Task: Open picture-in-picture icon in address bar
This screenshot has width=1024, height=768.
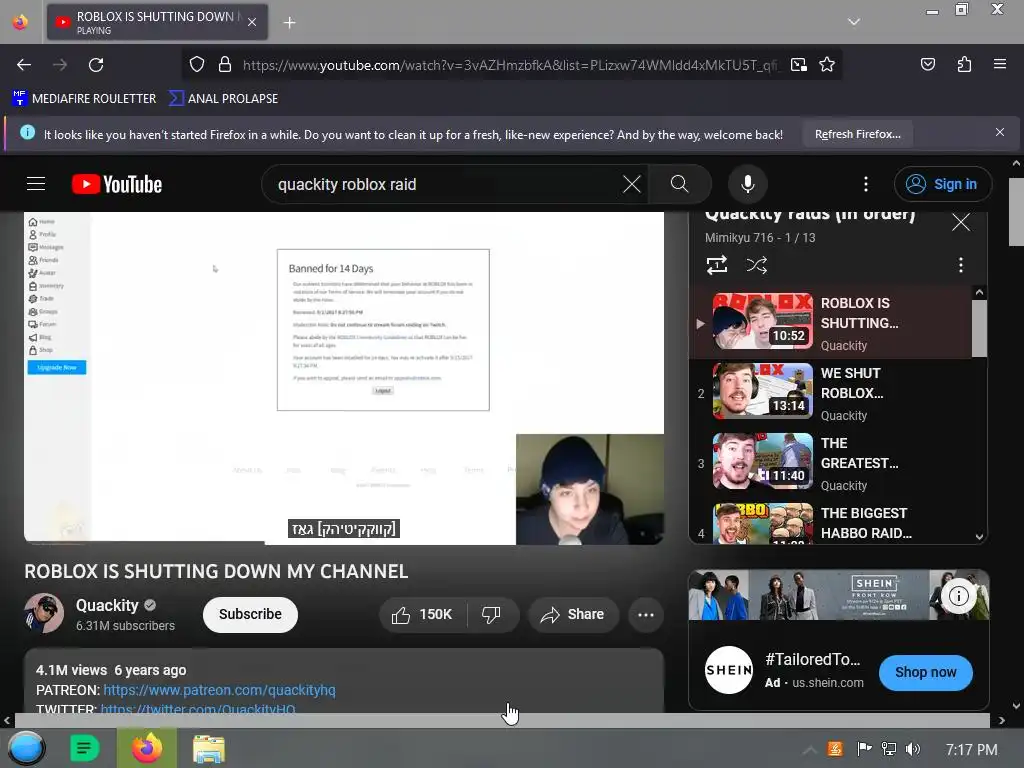Action: [x=798, y=65]
